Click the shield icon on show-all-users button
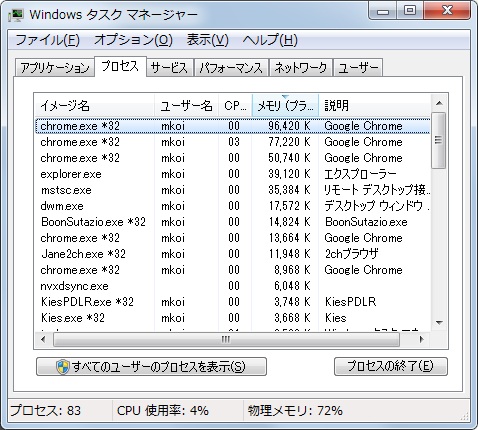 pos(63,367)
